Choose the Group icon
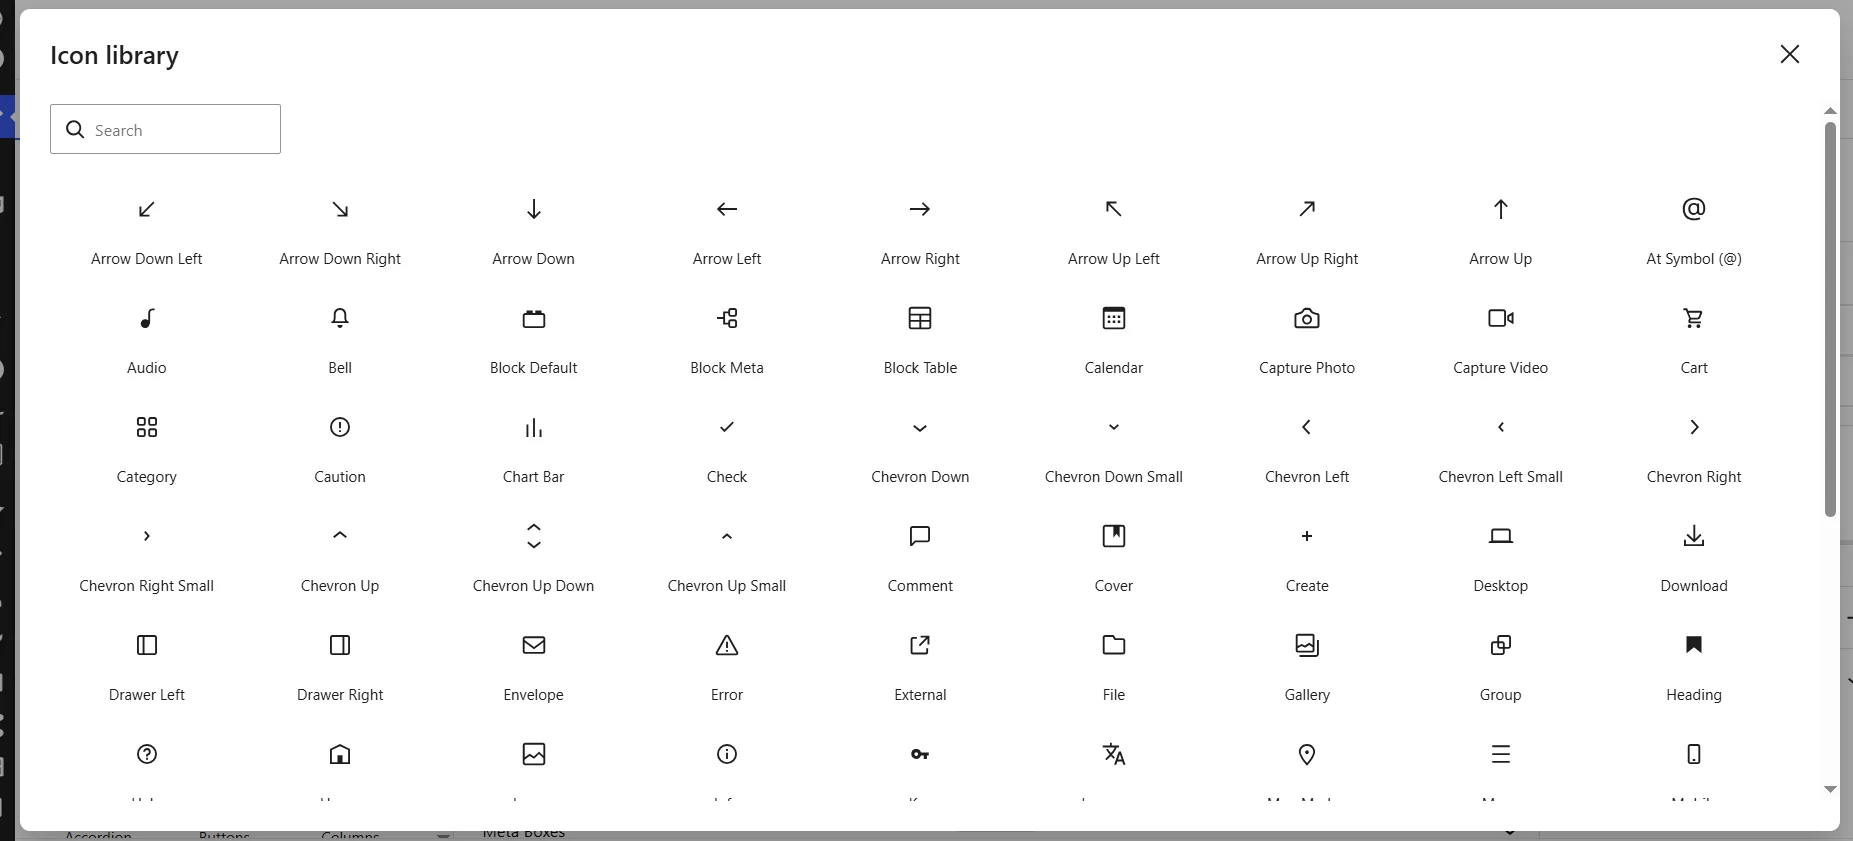 tap(1501, 645)
